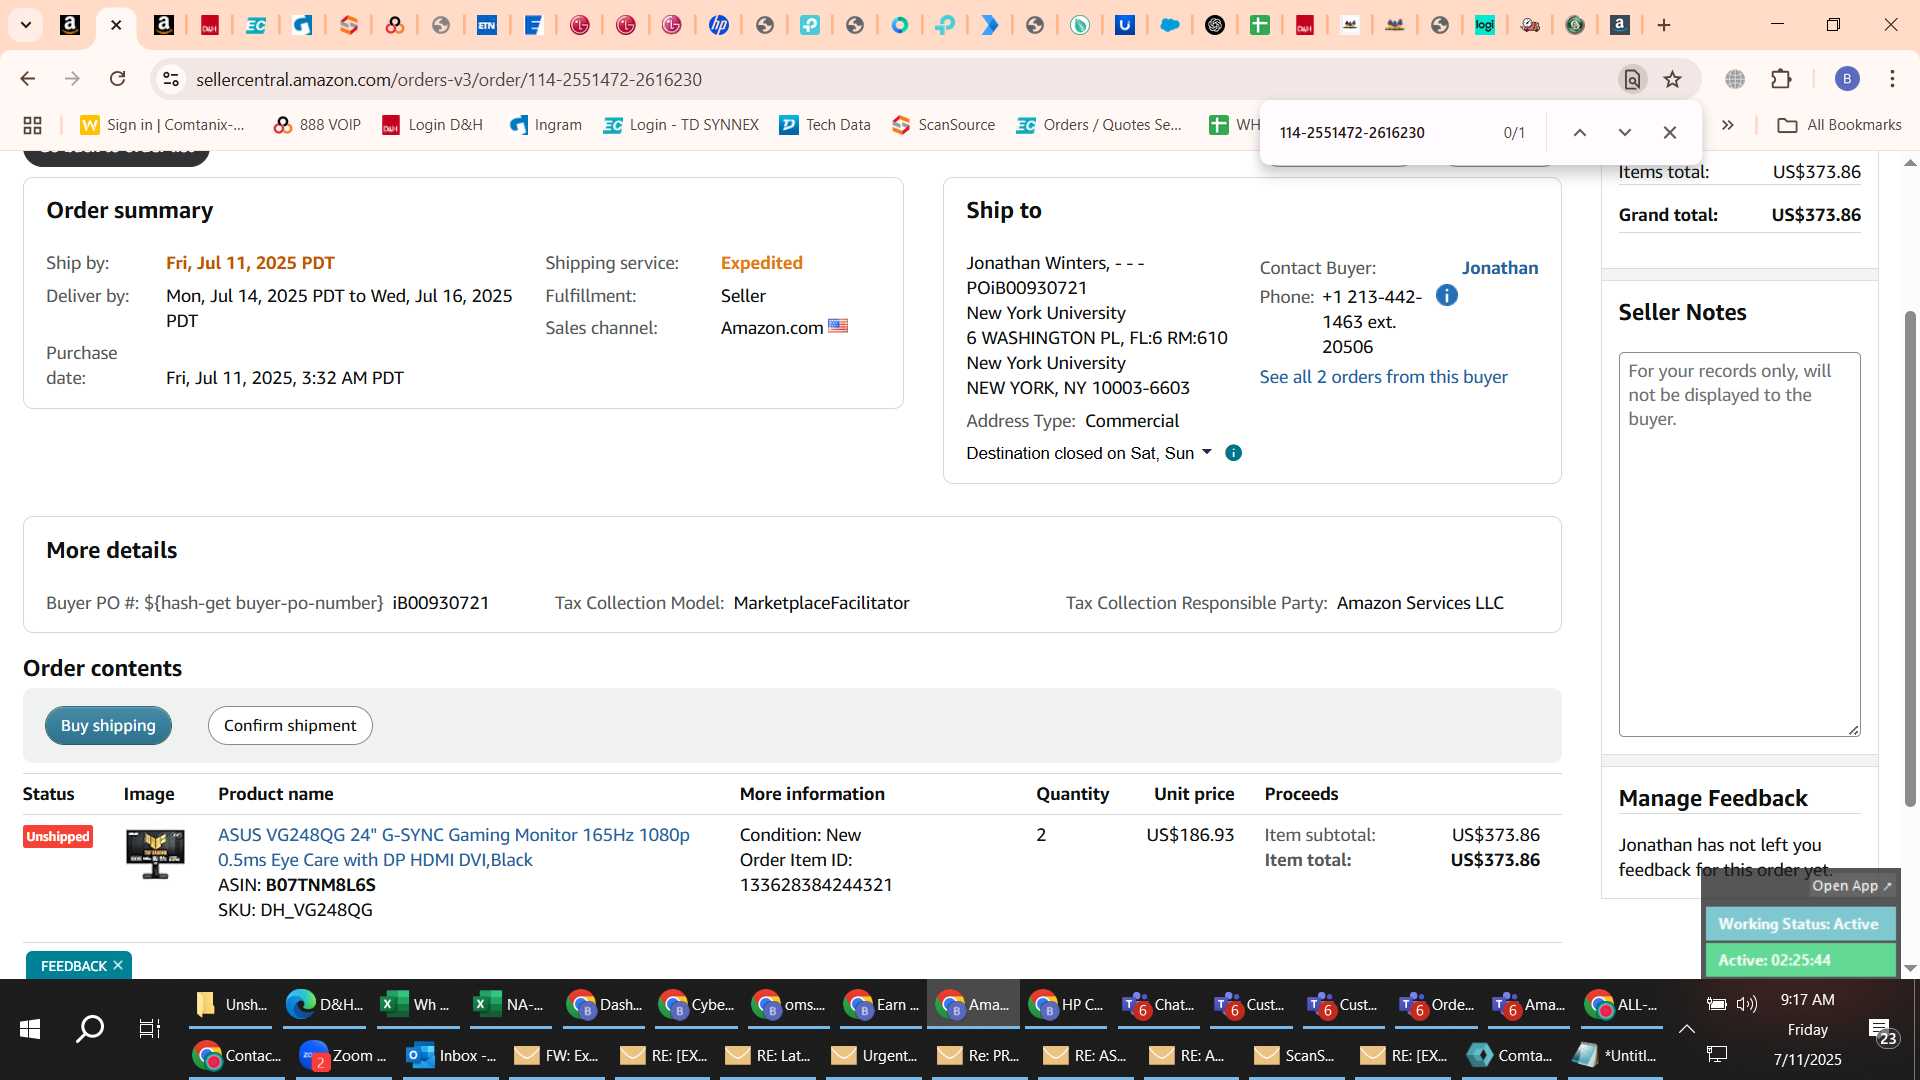Go to next find-in-page match
The width and height of the screenshot is (1920, 1080).
tap(1625, 132)
